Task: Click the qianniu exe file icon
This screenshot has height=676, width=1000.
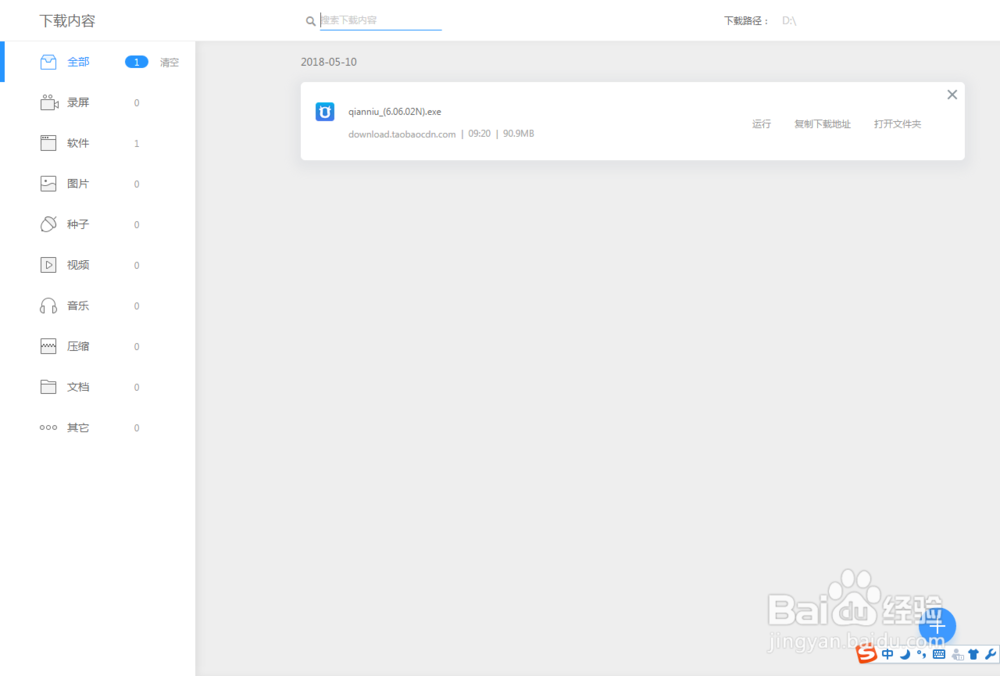Action: [x=325, y=112]
